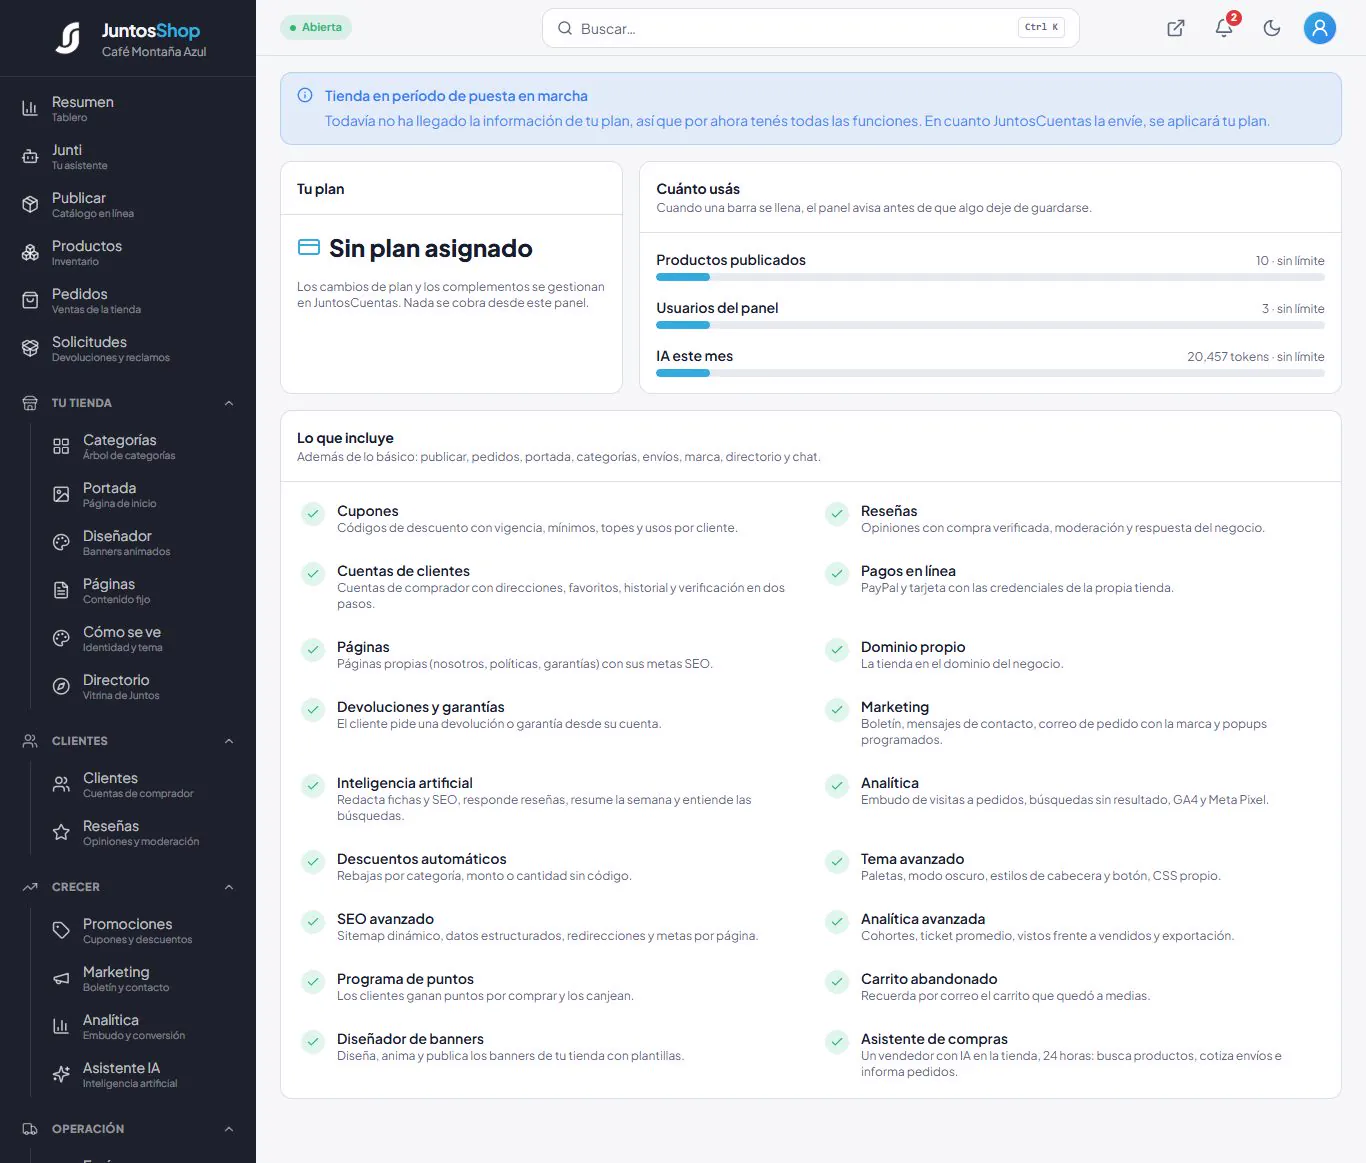The width and height of the screenshot is (1366, 1163).
Task: Open the Junti assistant icon
Action: (30, 156)
